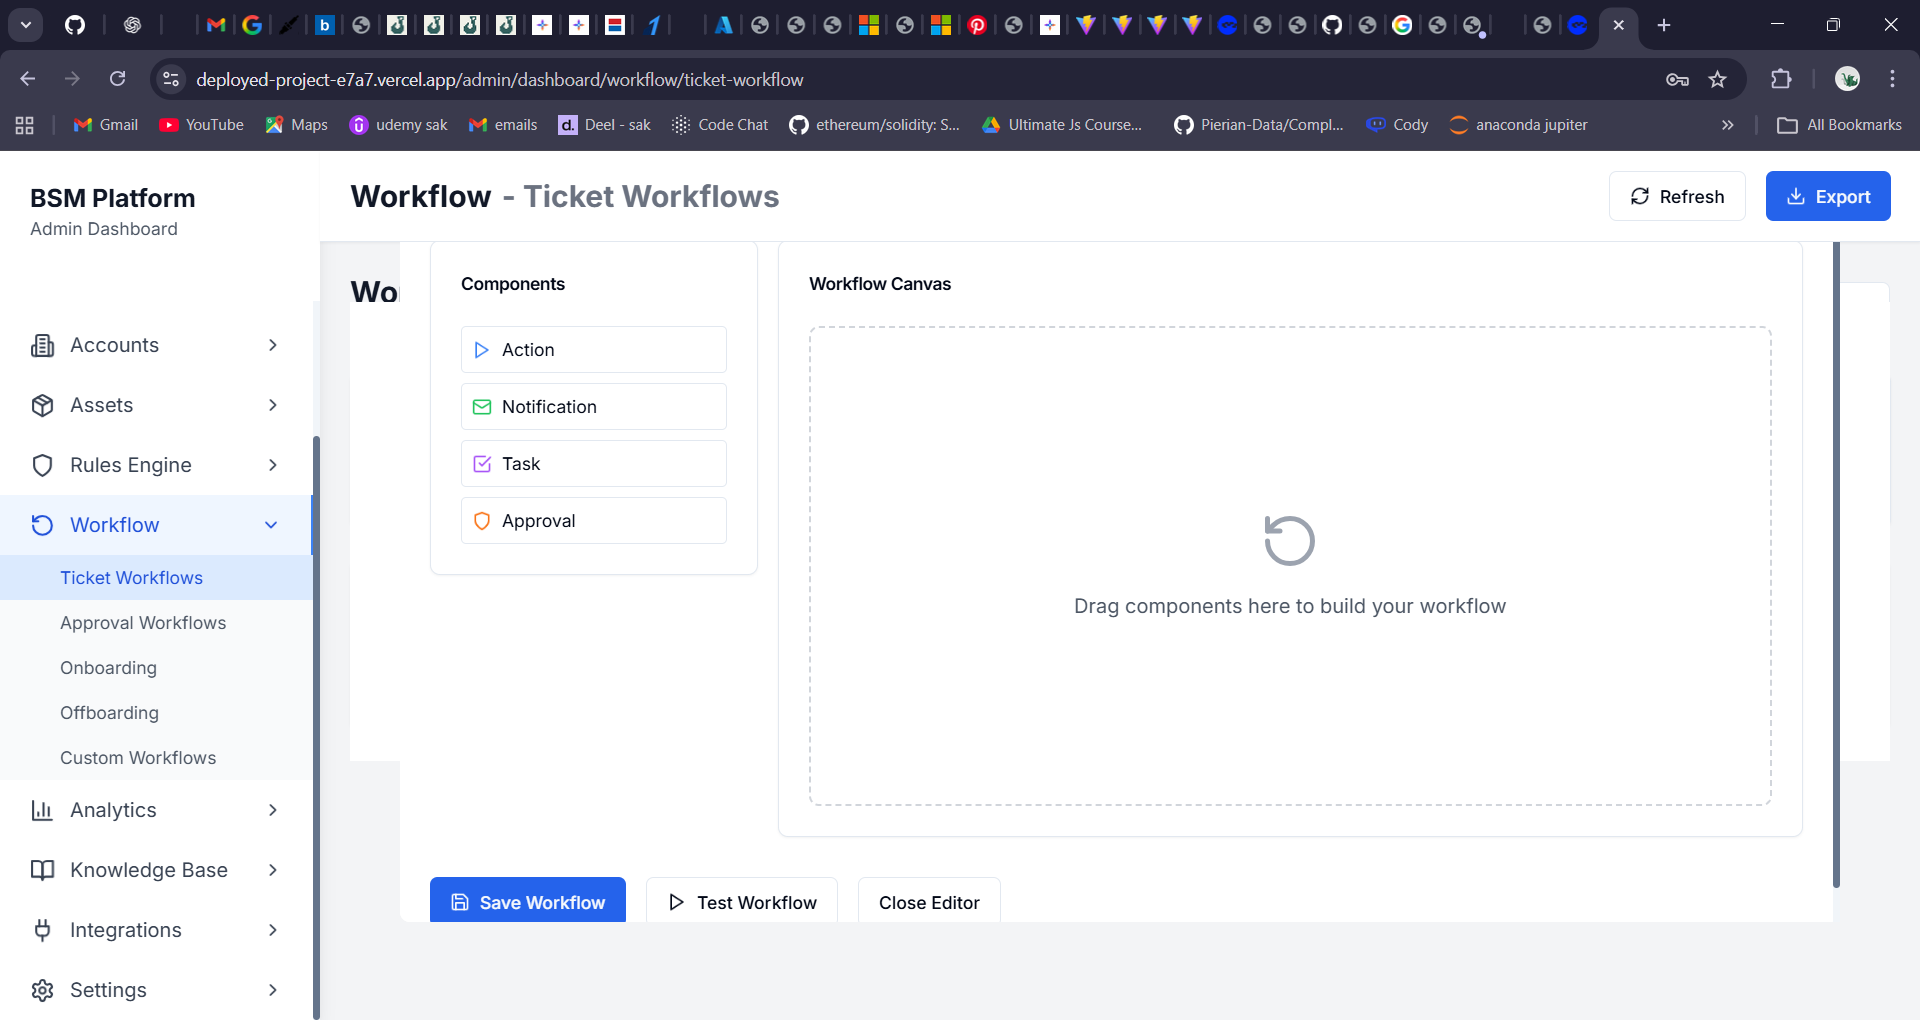Screen dimensions: 1920x1020
Task: Click the Assets cube icon
Action: click(x=42, y=405)
